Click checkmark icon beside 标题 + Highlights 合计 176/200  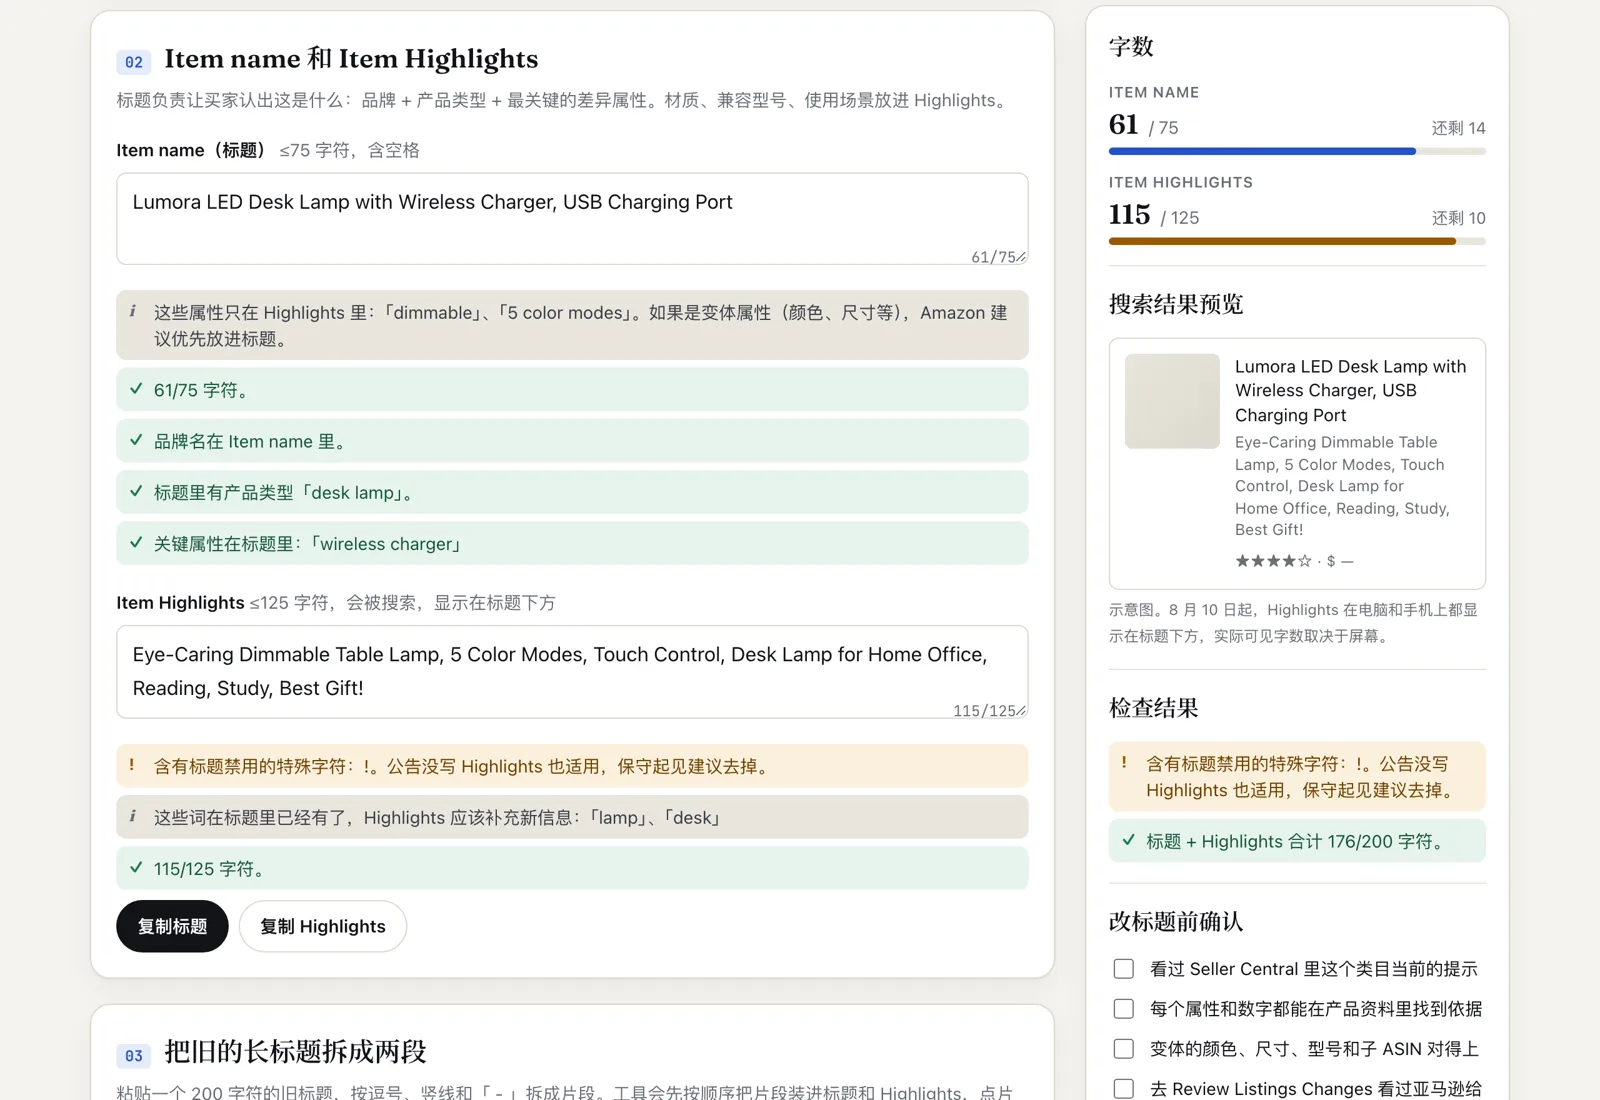point(1128,841)
